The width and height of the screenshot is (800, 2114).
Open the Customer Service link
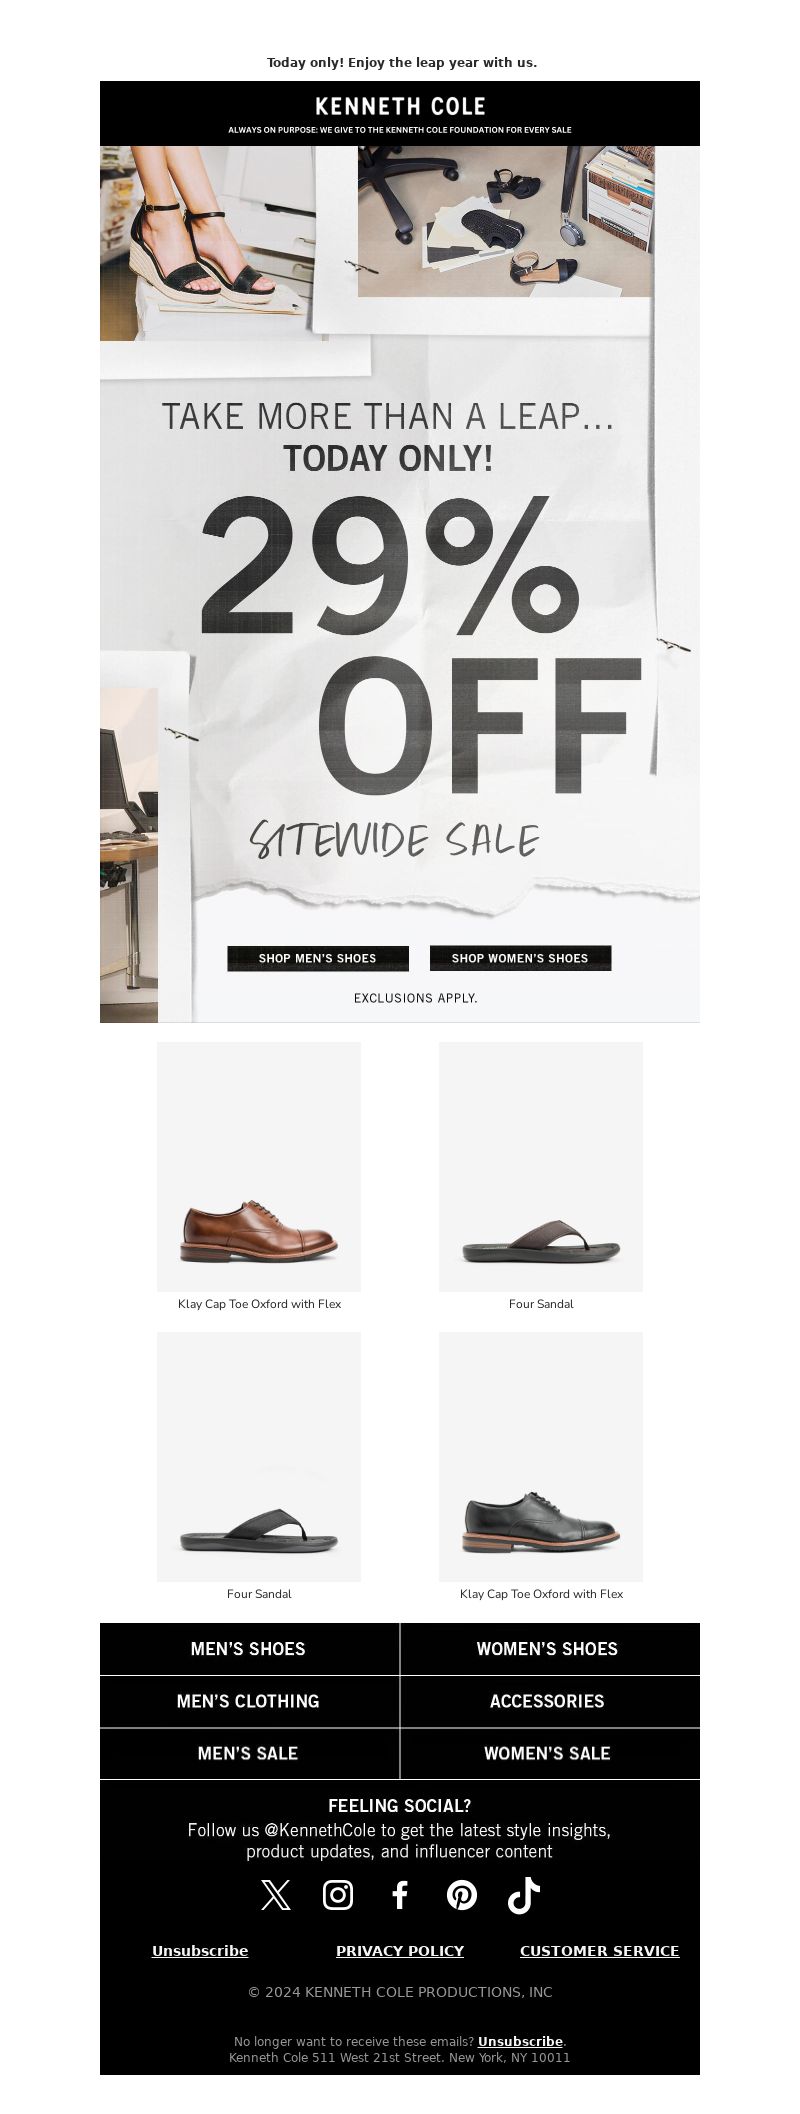599,1950
